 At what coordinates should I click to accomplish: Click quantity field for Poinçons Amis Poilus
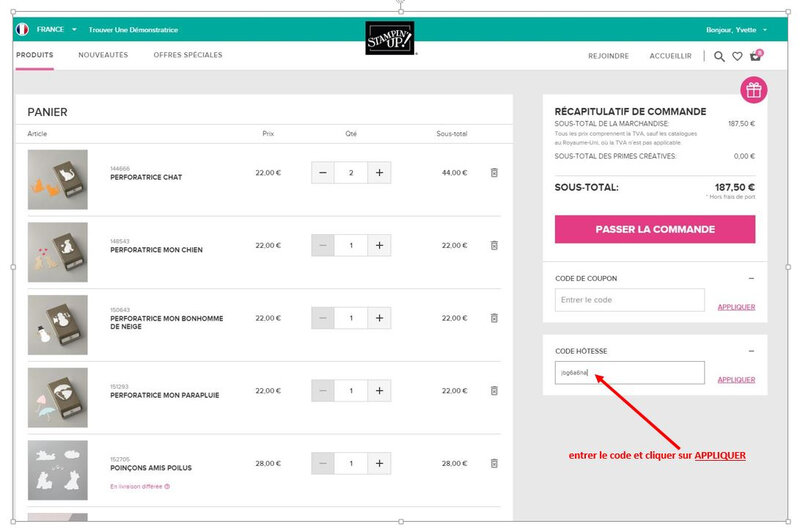click(x=351, y=464)
